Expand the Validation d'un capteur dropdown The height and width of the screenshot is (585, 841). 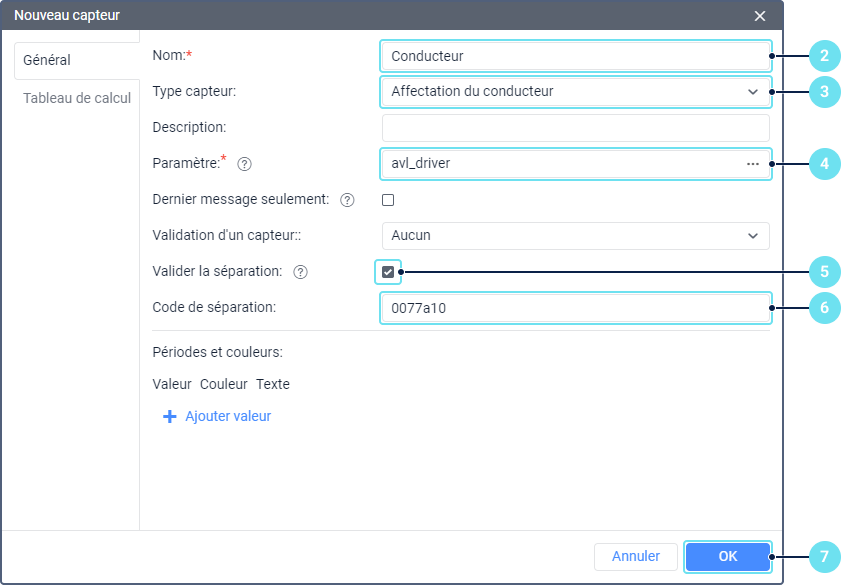575,235
